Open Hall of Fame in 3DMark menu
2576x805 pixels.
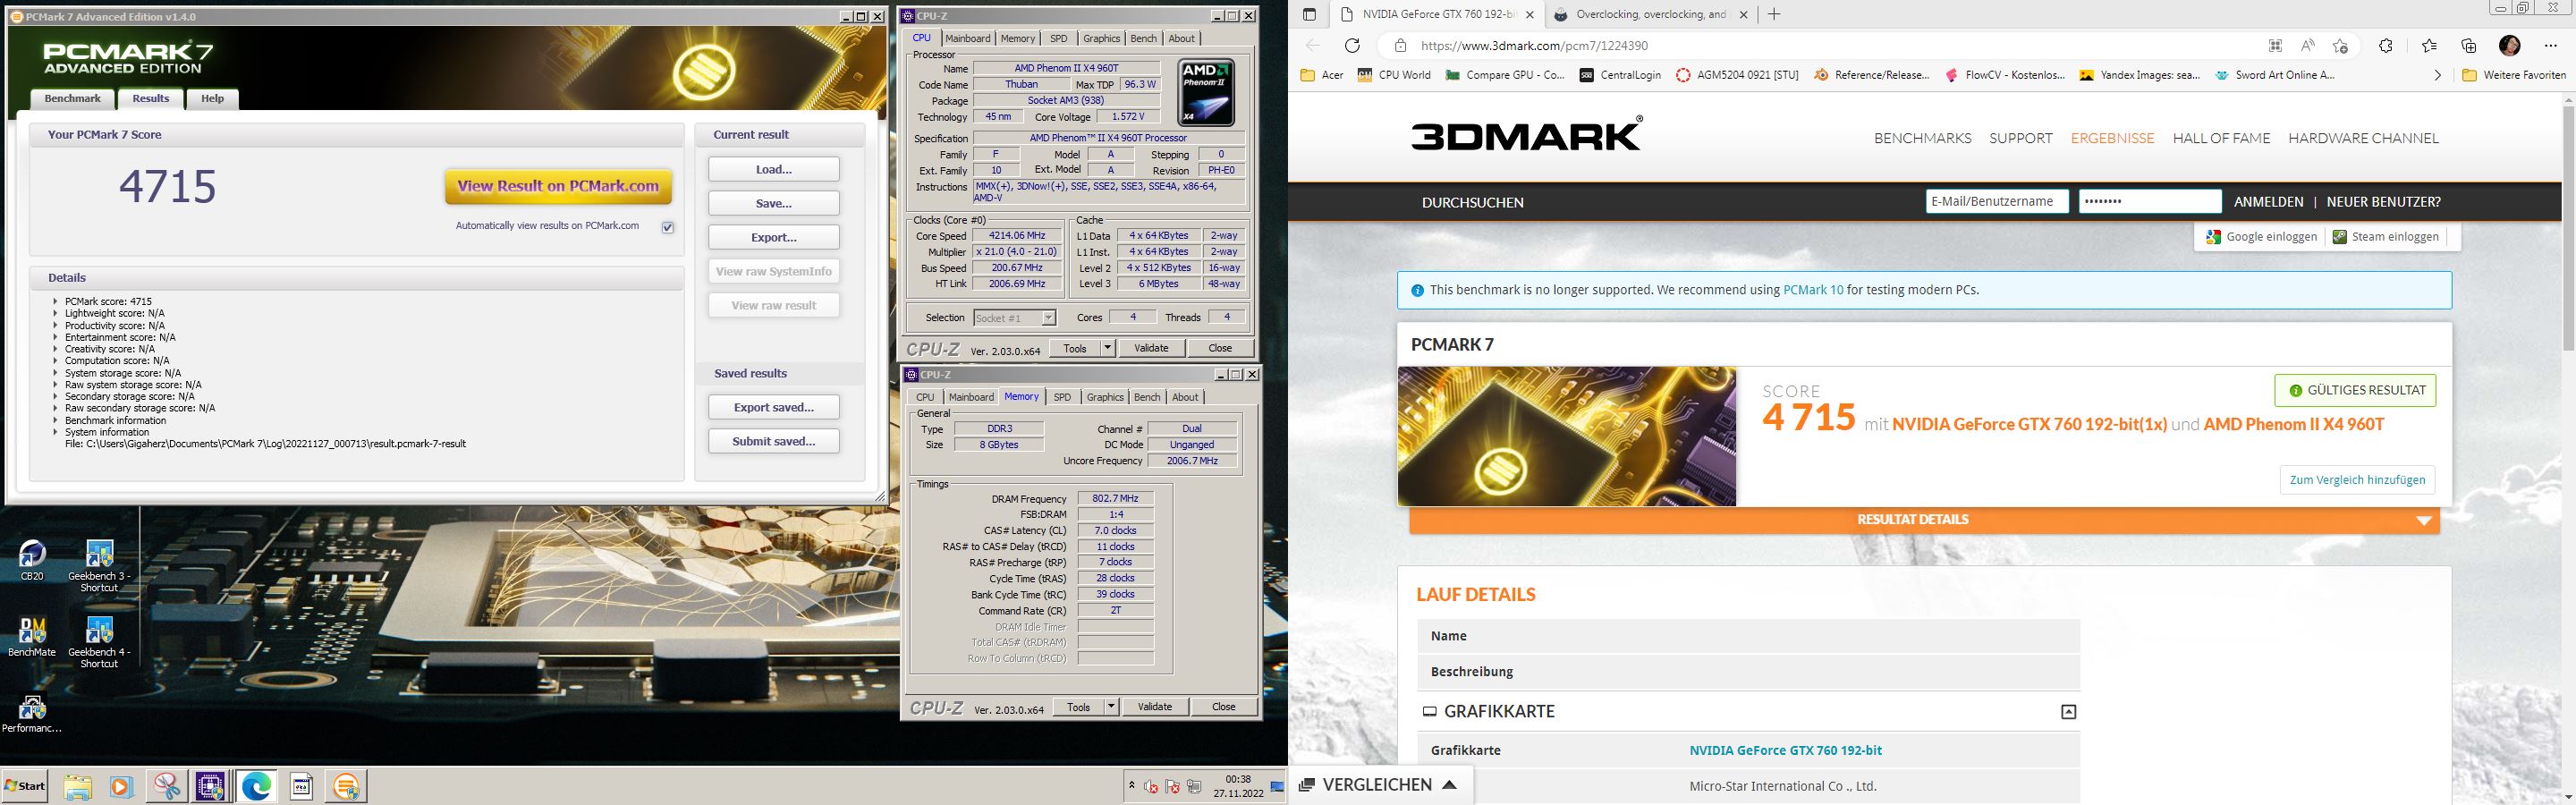tap(2221, 138)
